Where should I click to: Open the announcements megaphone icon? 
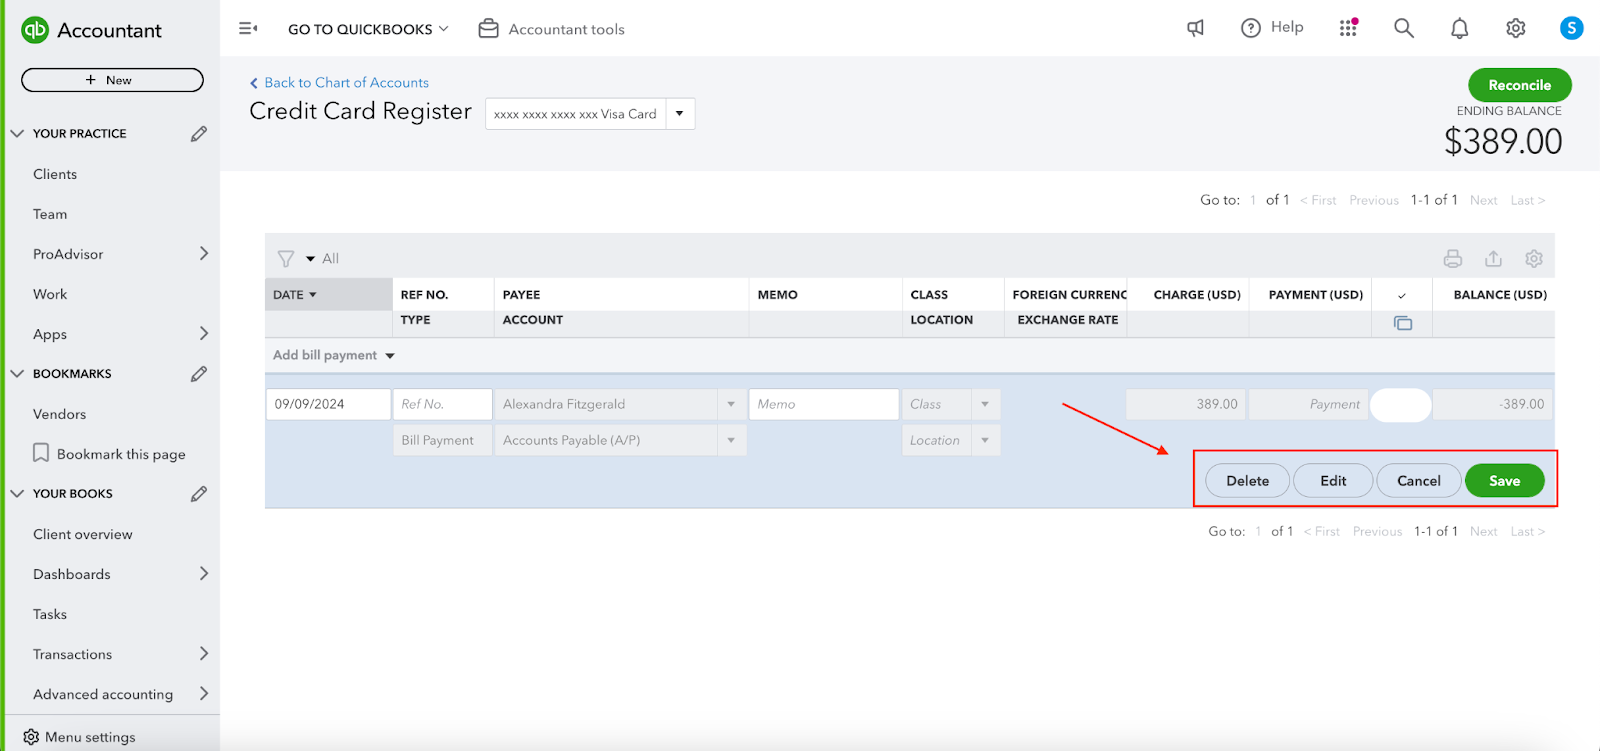point(1195,28)
